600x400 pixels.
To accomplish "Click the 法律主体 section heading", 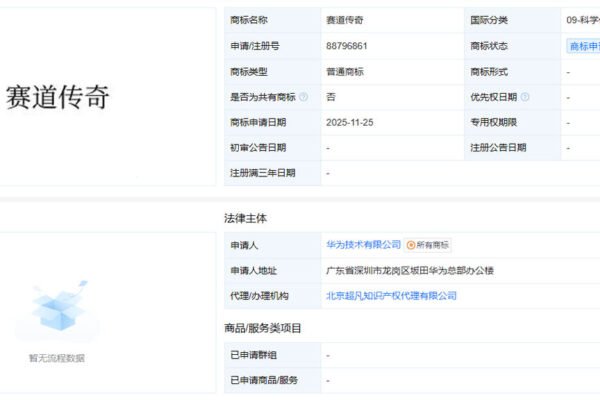I will pyautogui.click(x=245, y=217).
